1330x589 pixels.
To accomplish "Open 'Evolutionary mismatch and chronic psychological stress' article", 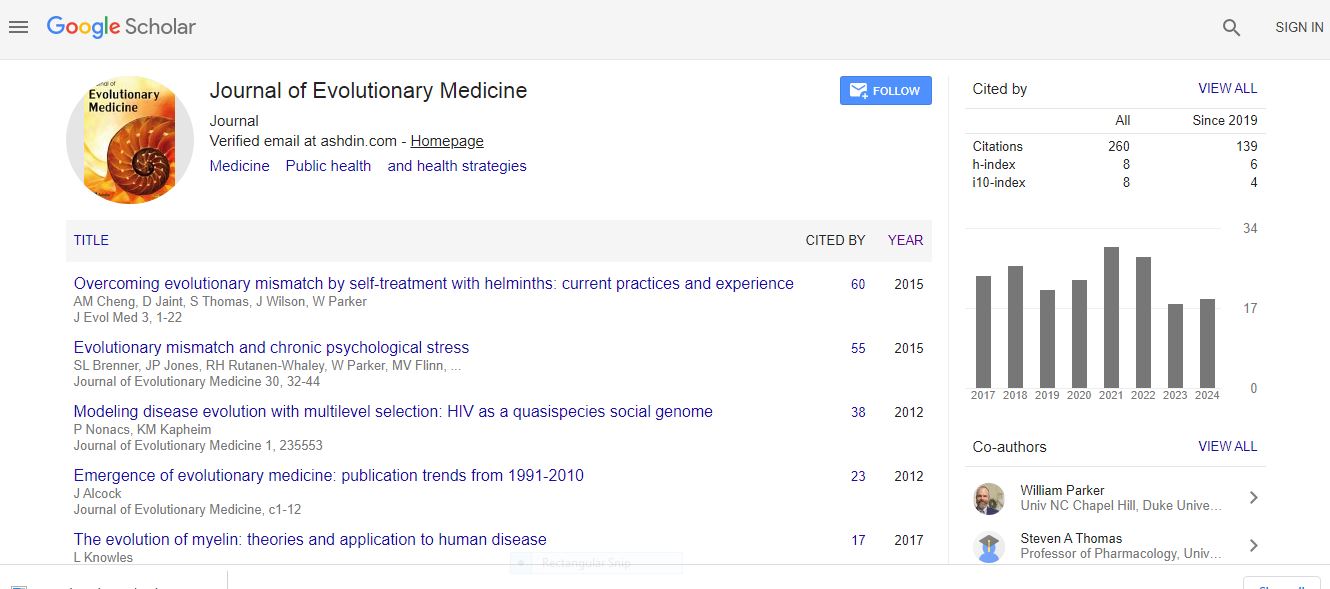I will [x=271, y=348].
